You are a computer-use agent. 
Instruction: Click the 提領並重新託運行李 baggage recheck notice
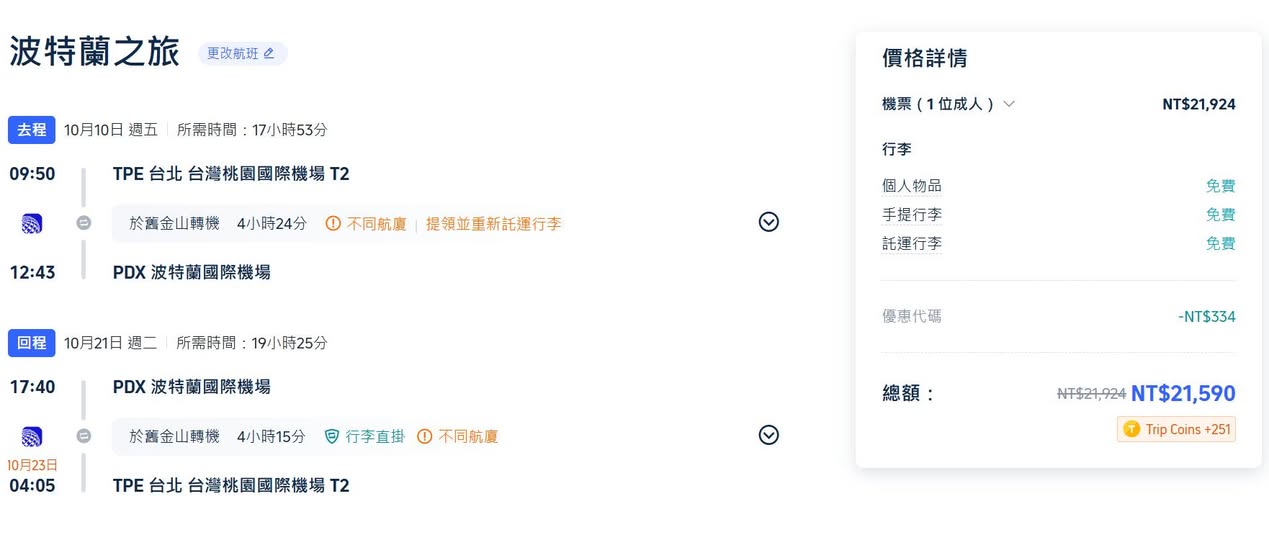493,224
